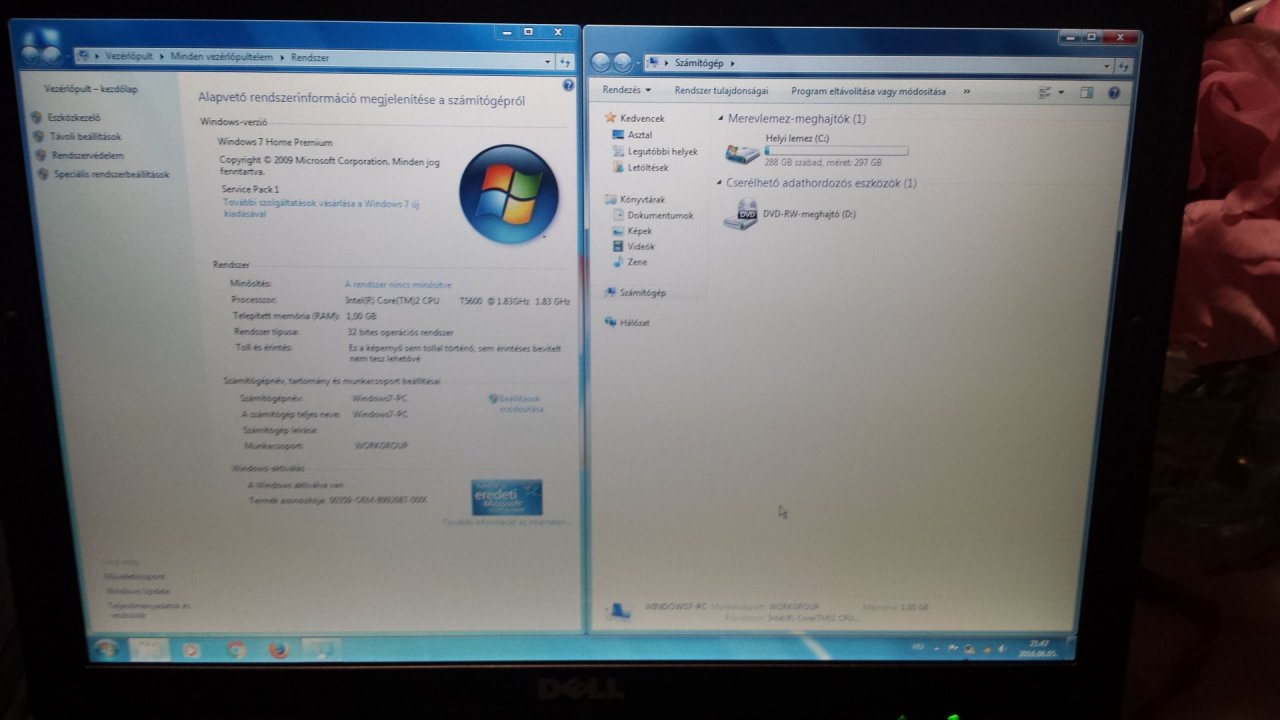1280x720 pixels.
Task: Click További szolgáltatások vásárlása link
Action: 320,208
